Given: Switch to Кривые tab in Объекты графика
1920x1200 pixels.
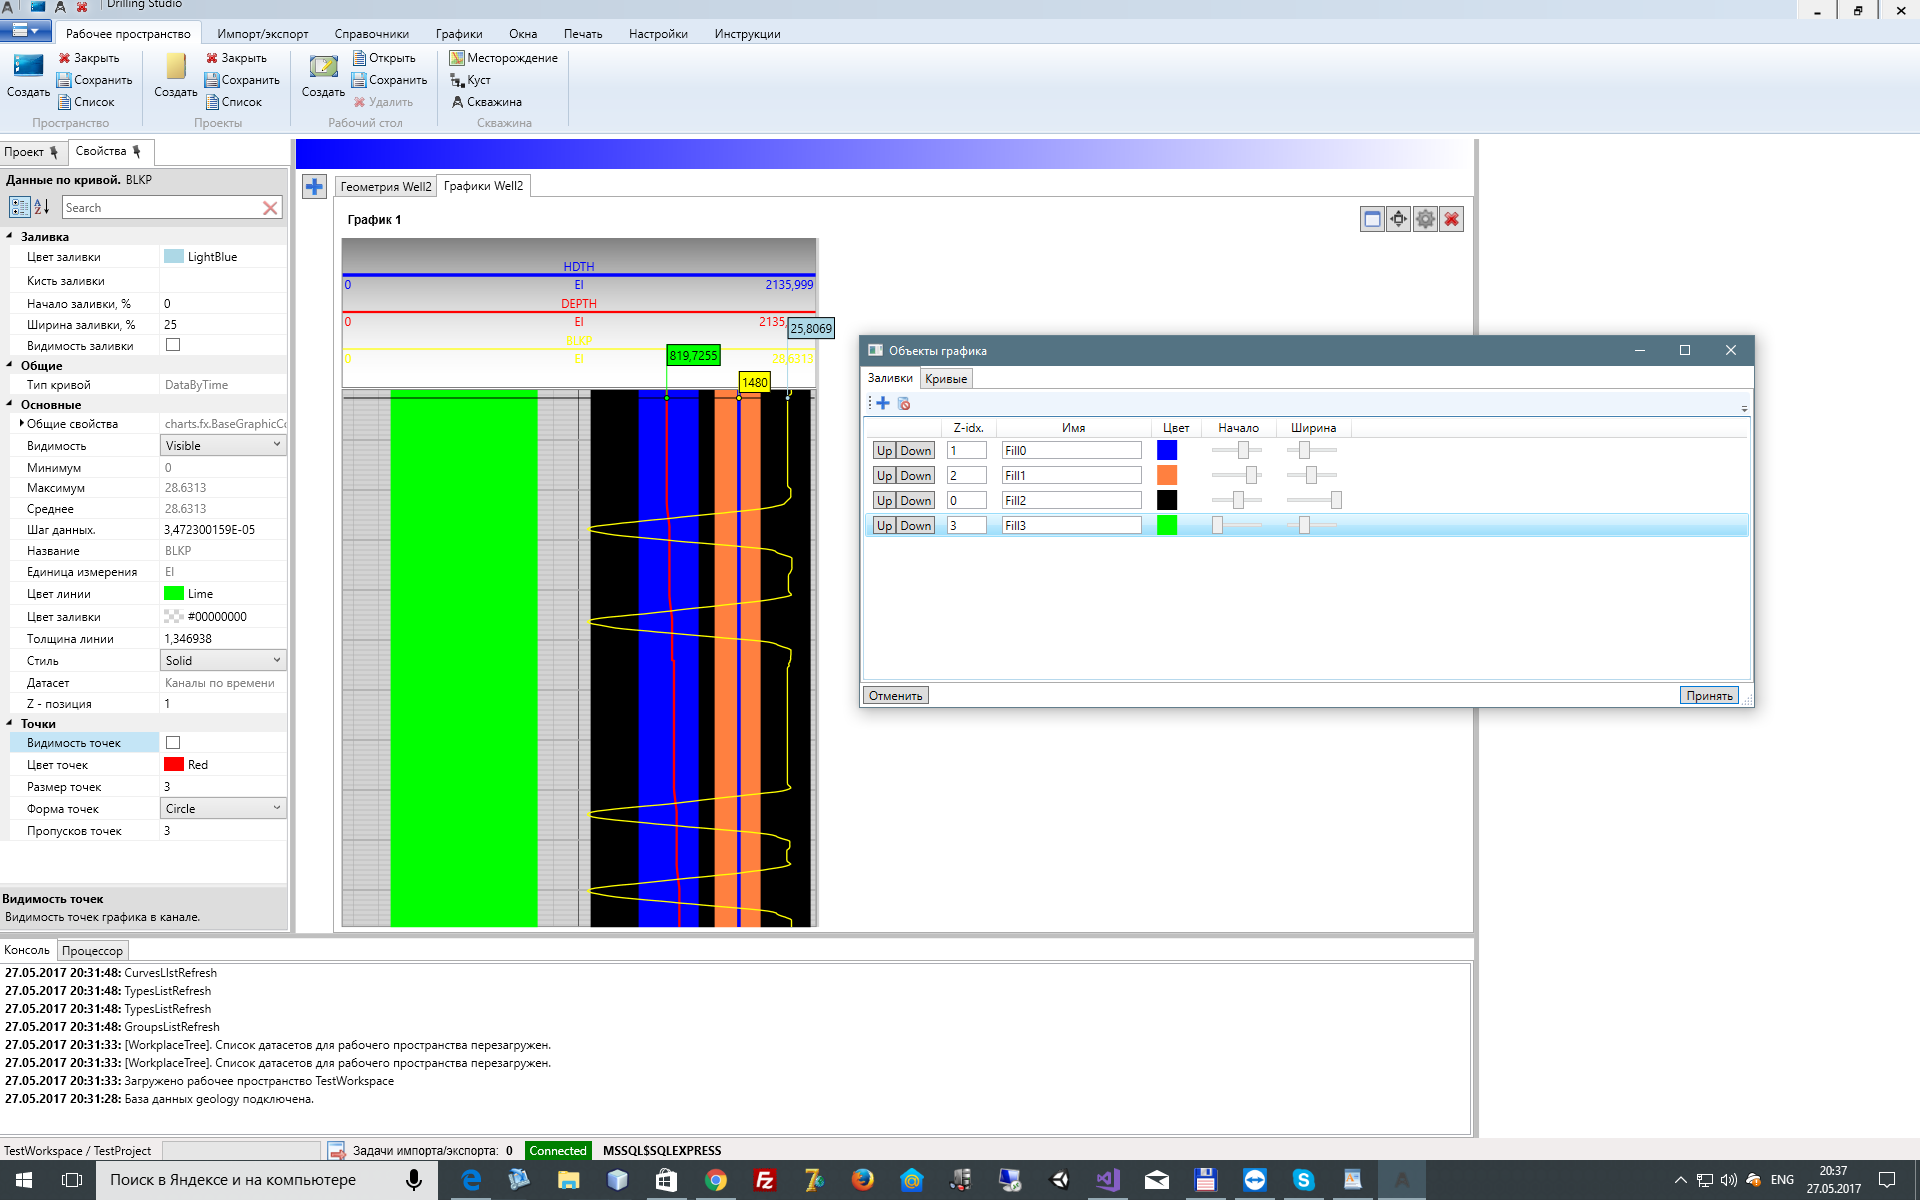Looking at the screenshot, I should pyautogui.click(x=946, y=379).
